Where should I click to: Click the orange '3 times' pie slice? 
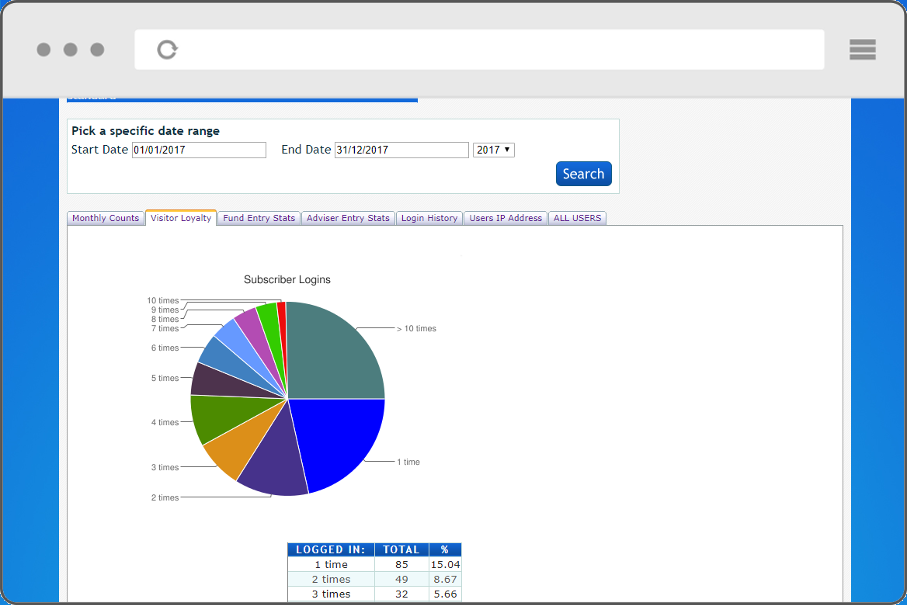(236, 449)
